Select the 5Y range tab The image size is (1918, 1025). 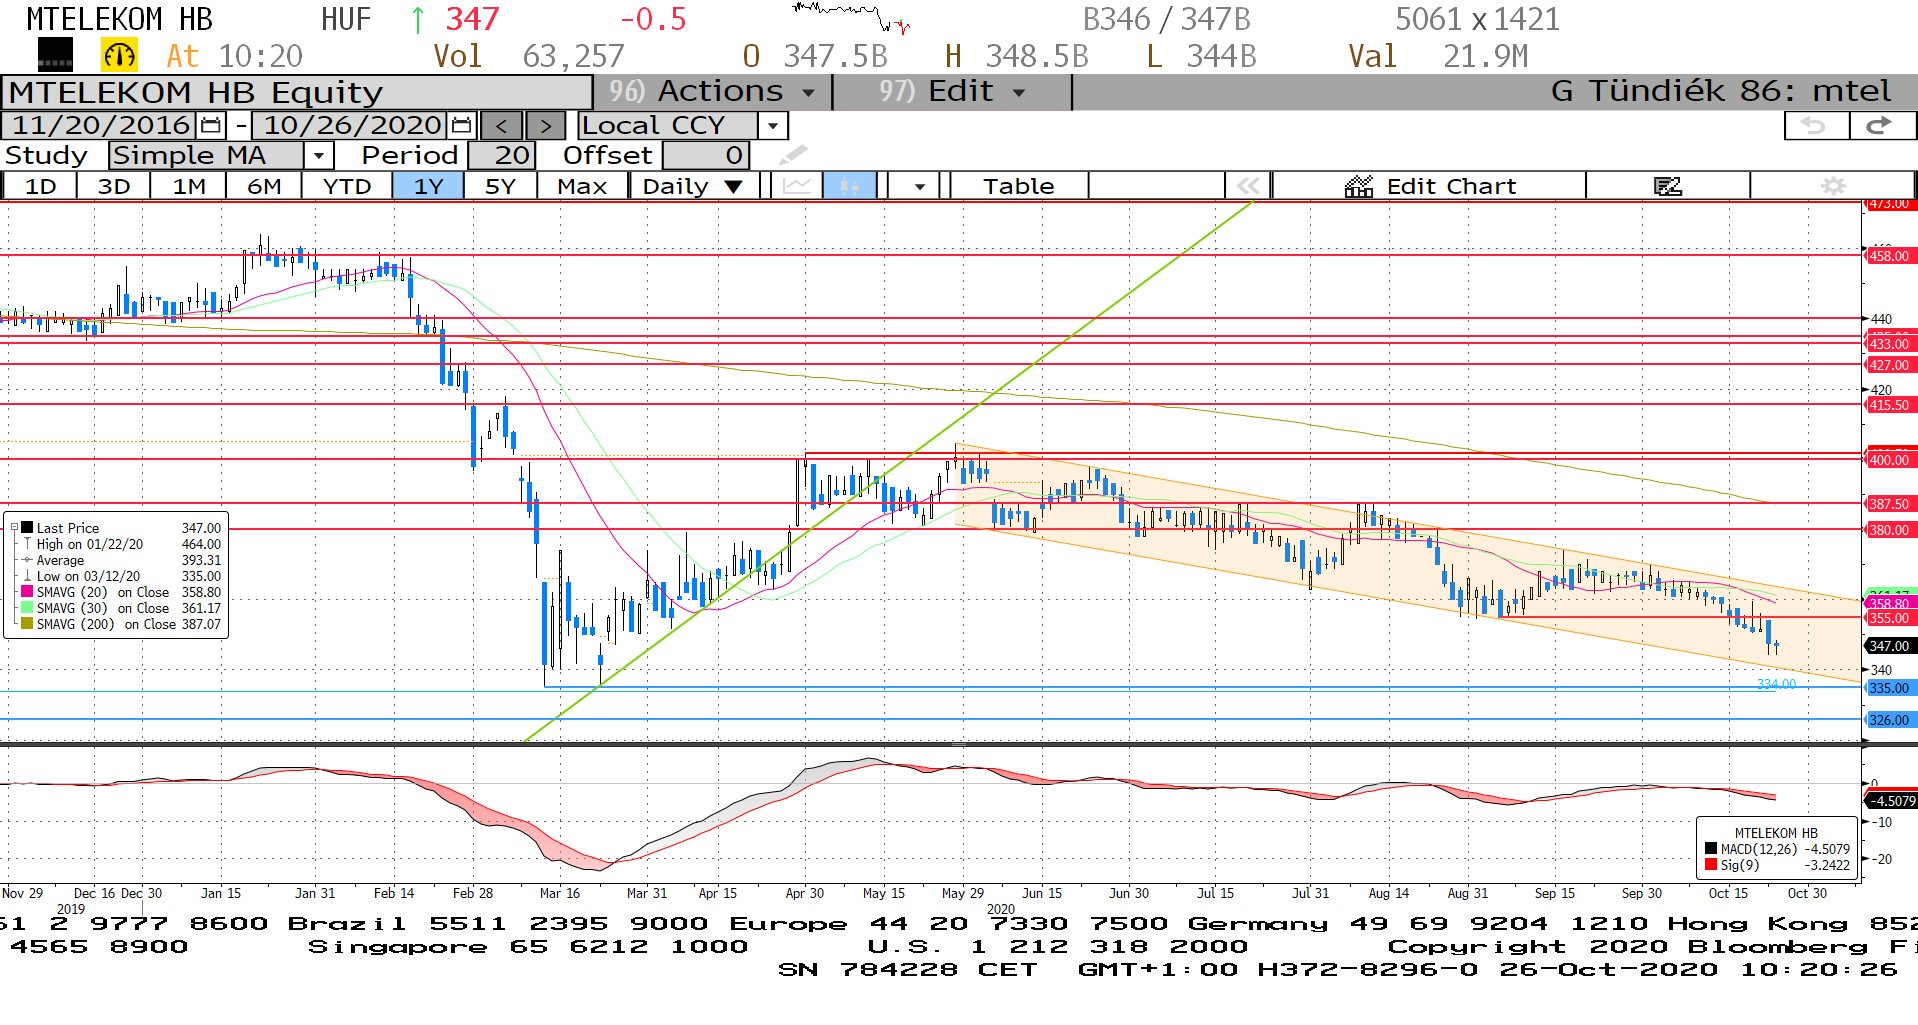tap(500, 186)
